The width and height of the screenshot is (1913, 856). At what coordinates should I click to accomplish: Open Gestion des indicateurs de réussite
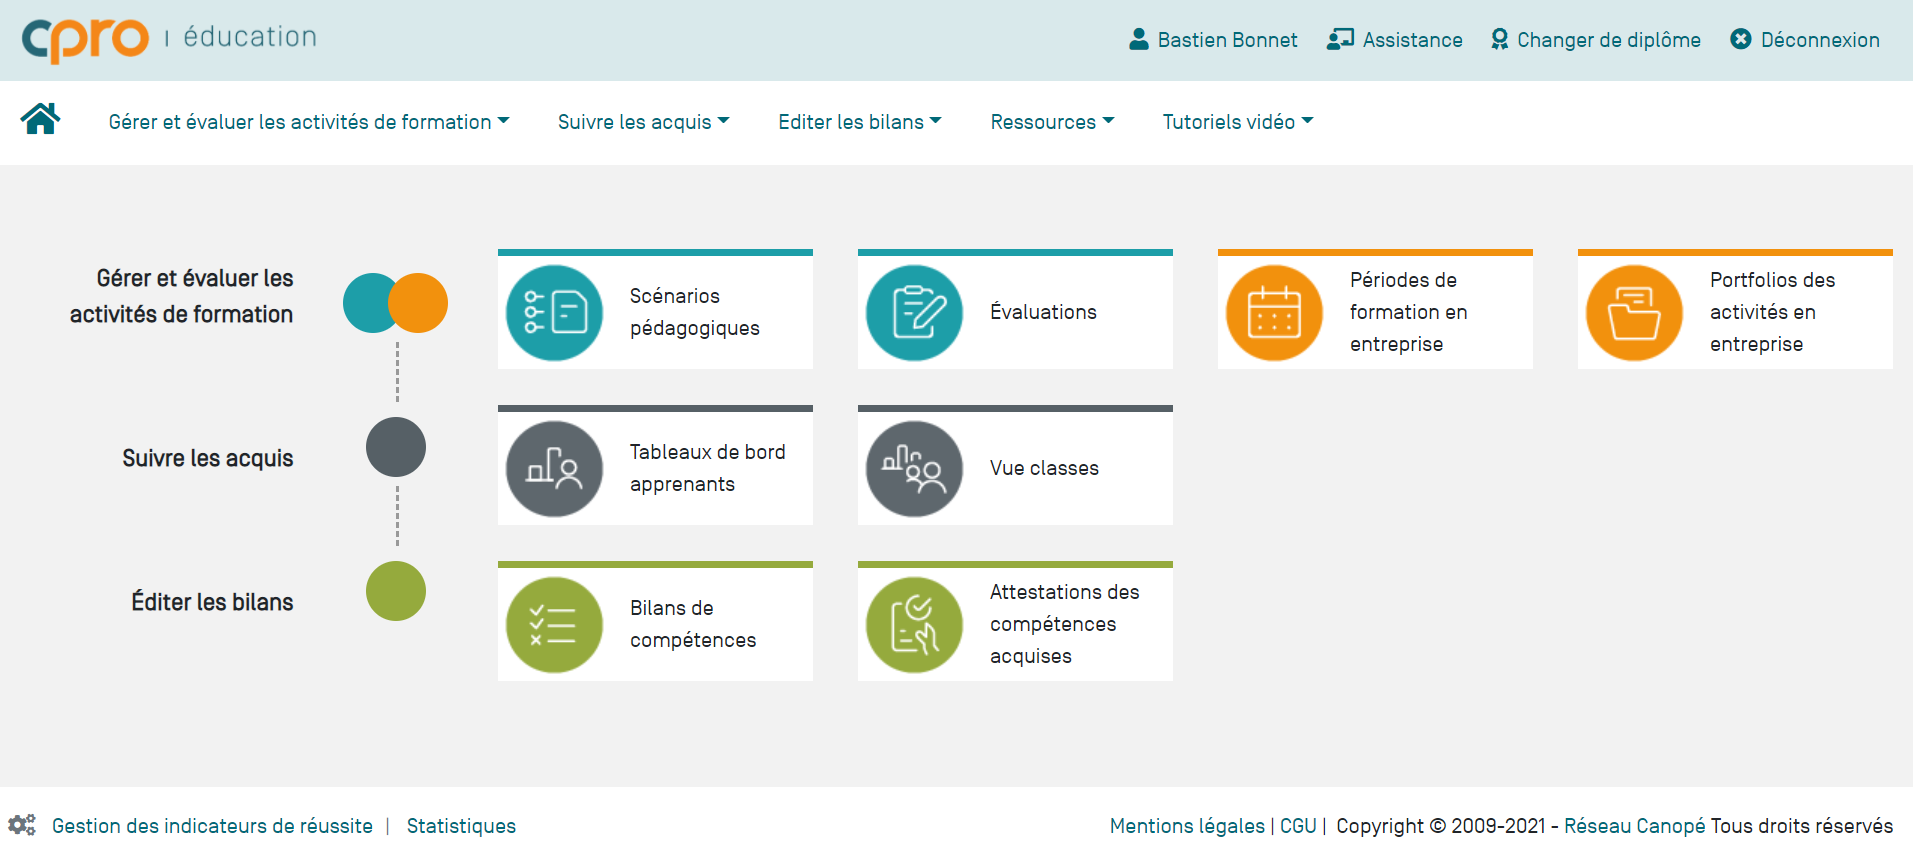coord(212,826)
